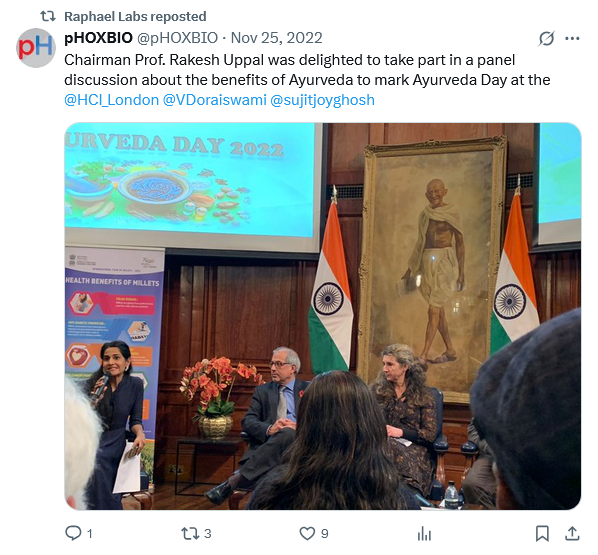Click the repost arrows icon below the photo

190,533
